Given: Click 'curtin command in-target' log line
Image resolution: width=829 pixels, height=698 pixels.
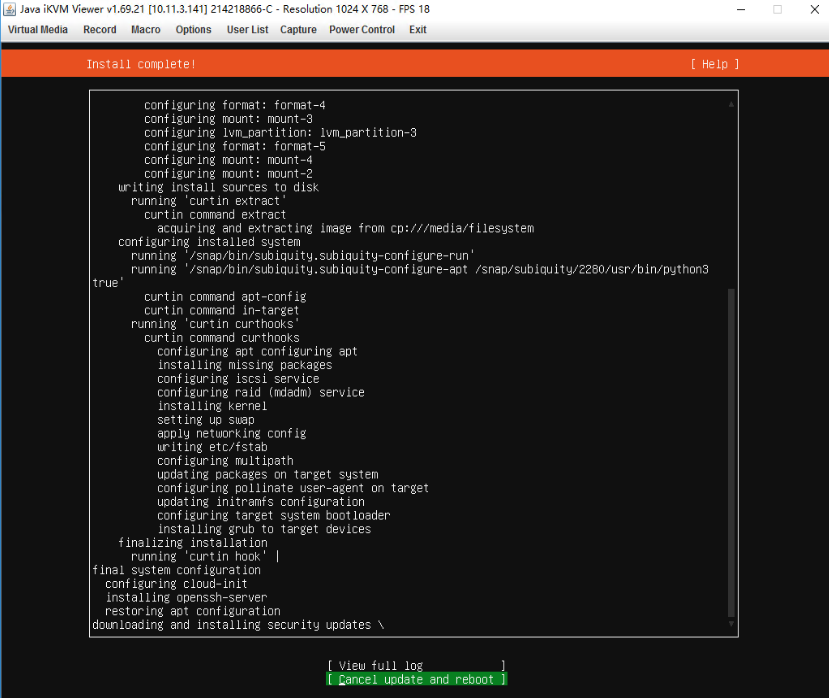Looking at the screenshot, I should (222, 310).
